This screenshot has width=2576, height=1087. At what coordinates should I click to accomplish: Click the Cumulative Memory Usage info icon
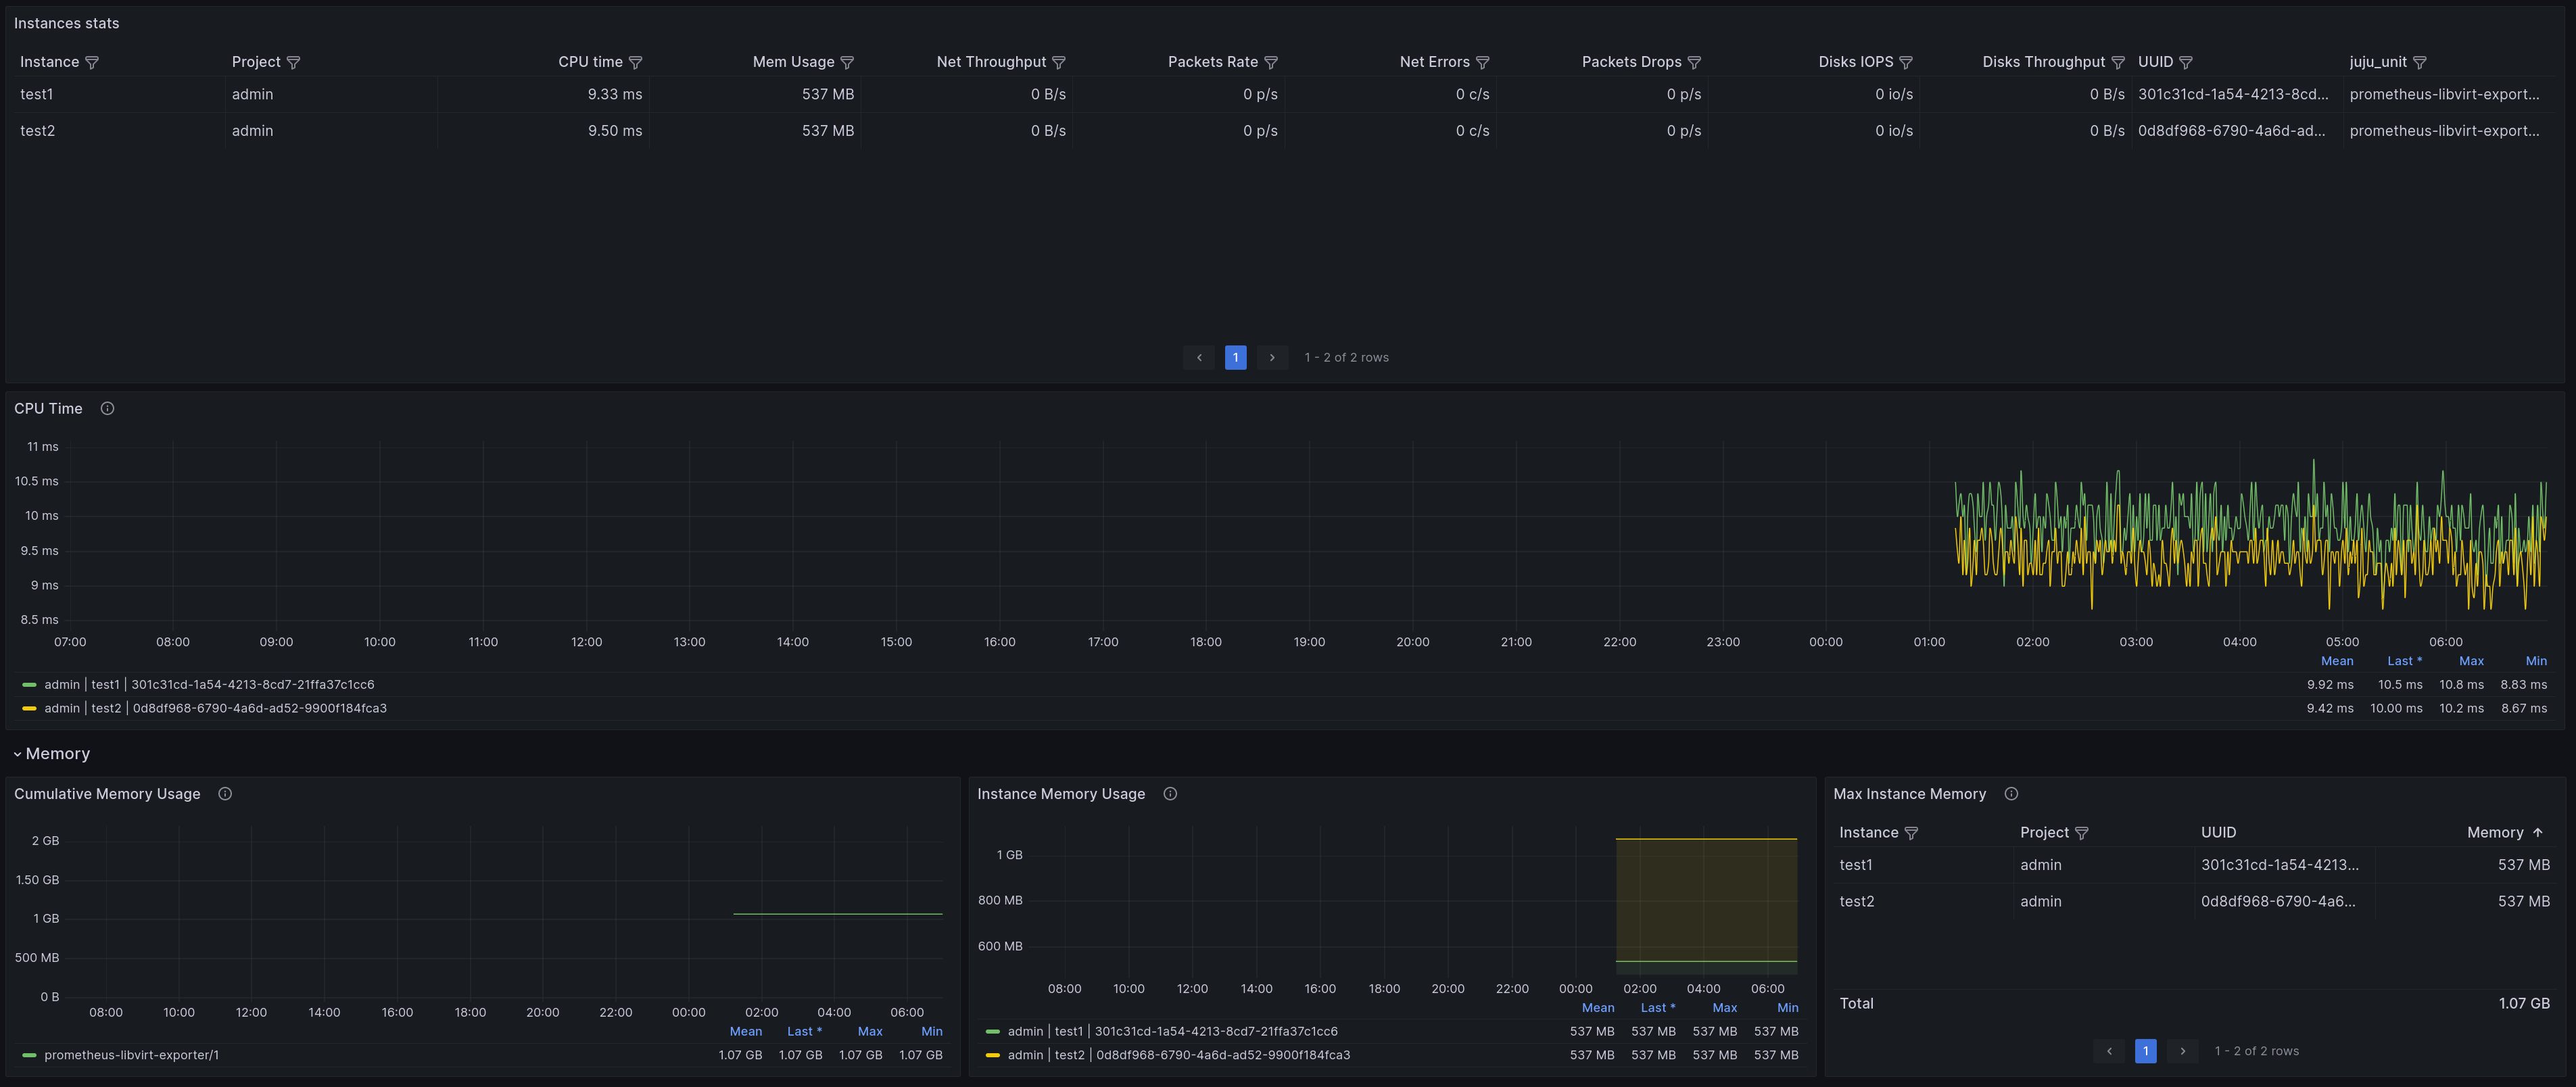[225, 793]
